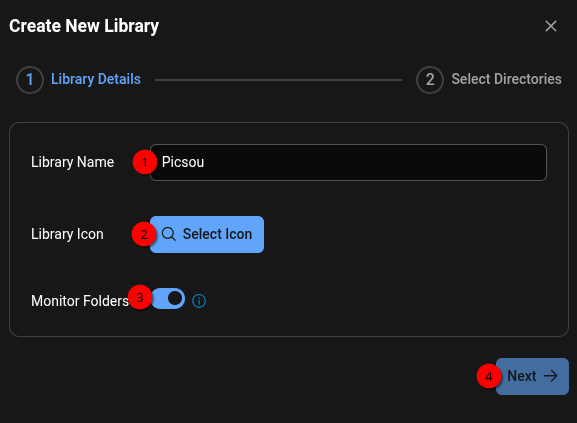Click the step 1 circle indicator
Viewport: 577px width, 423px height.
pyautogui.click(x=30, y=80)
